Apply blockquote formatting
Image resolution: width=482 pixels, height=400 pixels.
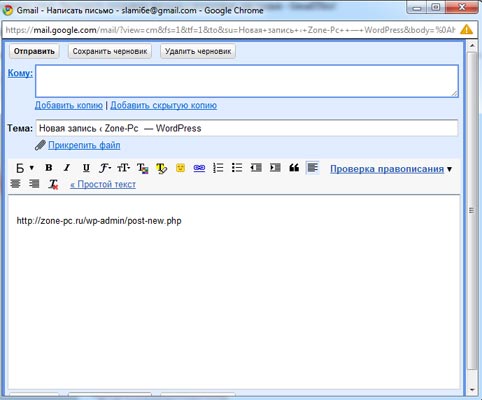[x=294, y=168]
